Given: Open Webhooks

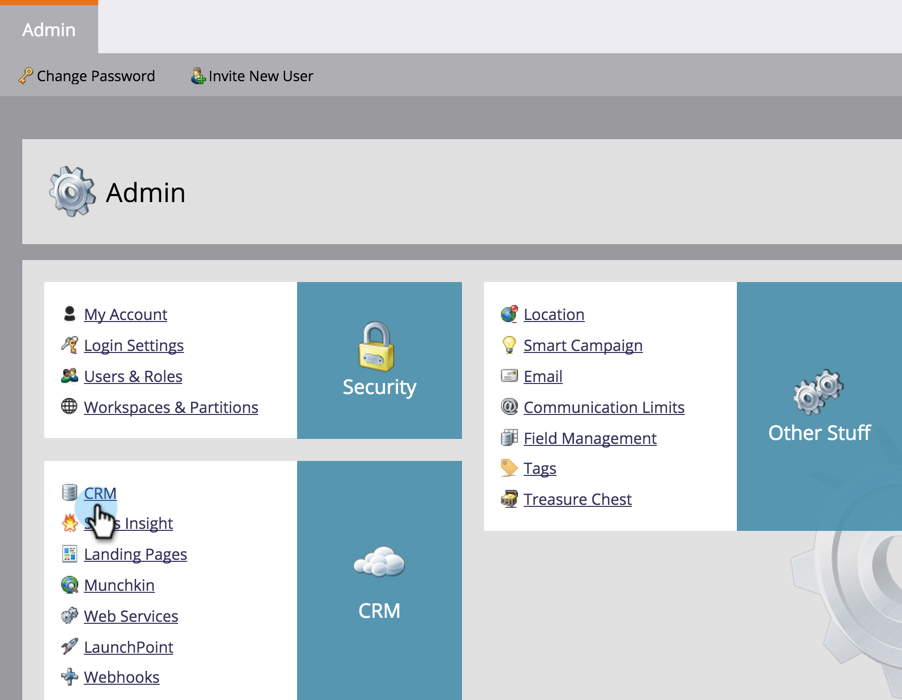Looking at the screenshot, I should (x=121, y=678).
